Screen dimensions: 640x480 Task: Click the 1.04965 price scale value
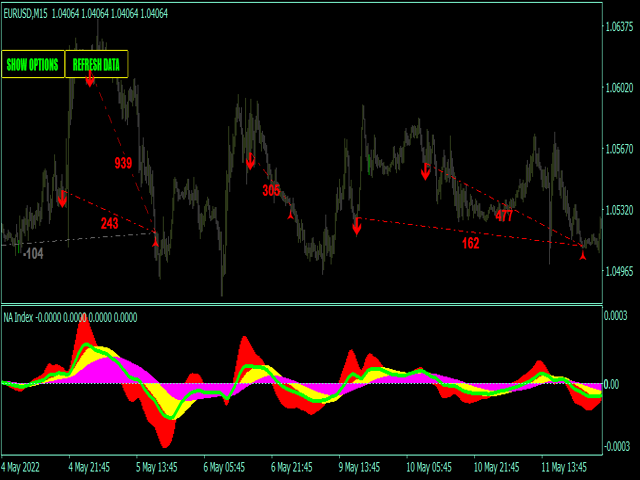click(619, 272)
